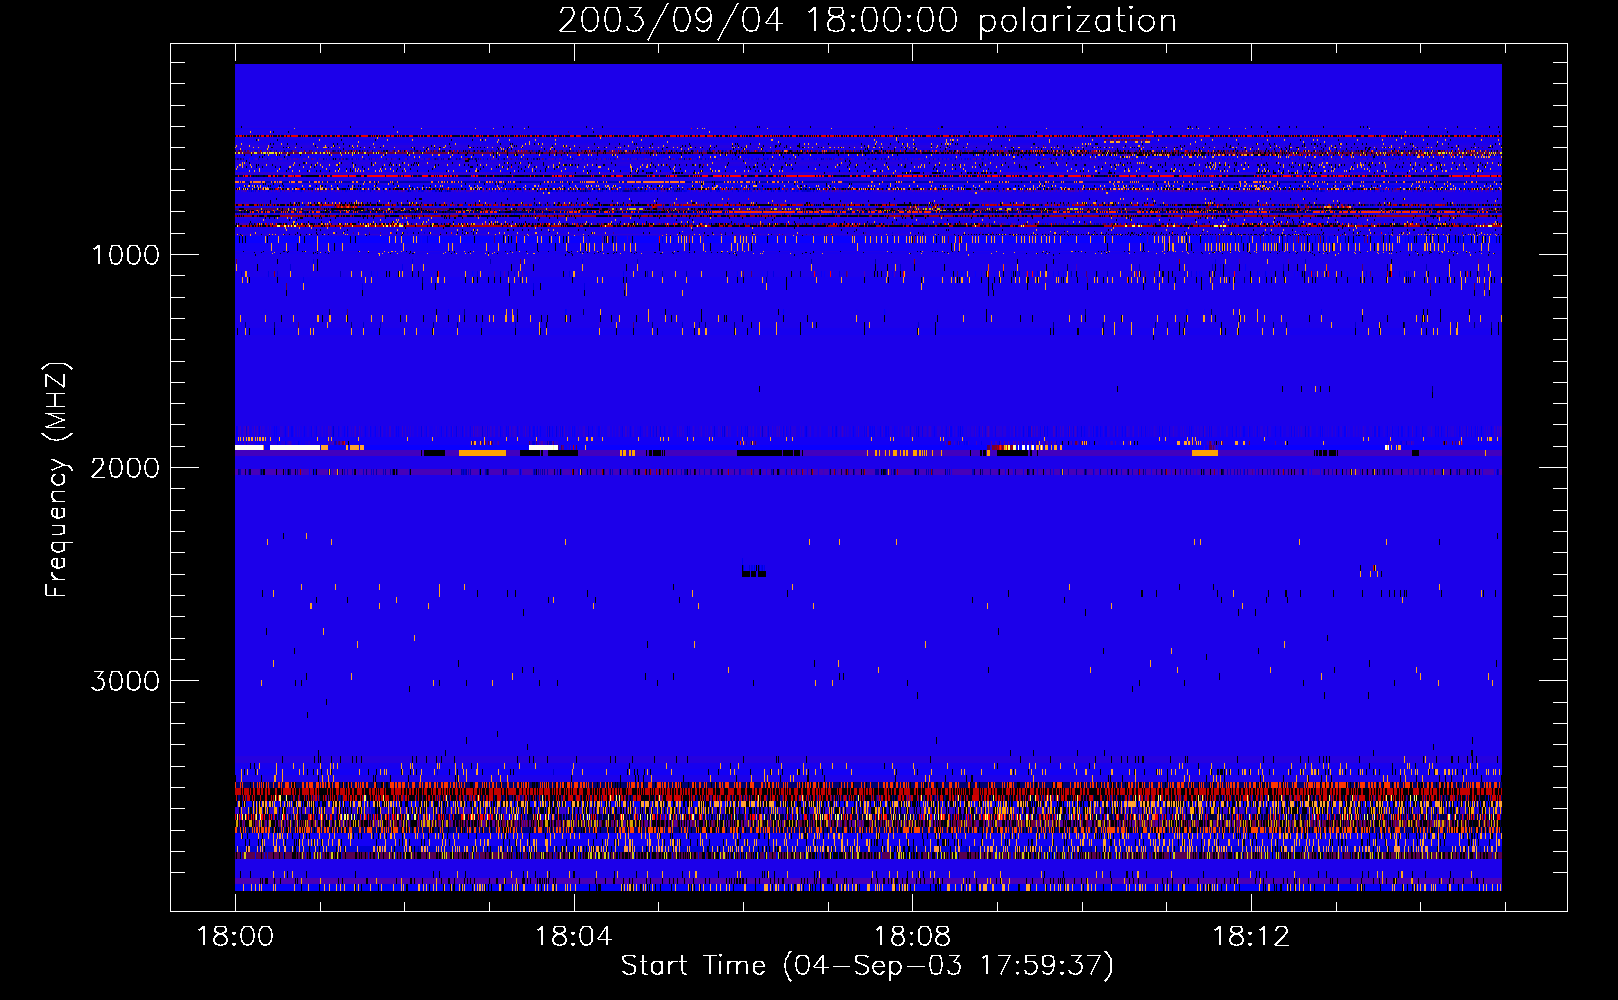The width and height of the screenshot is (1618, 1000).
Task: Click the 'Frequency (MHZ)' axis label
Action: pos(57,480)
